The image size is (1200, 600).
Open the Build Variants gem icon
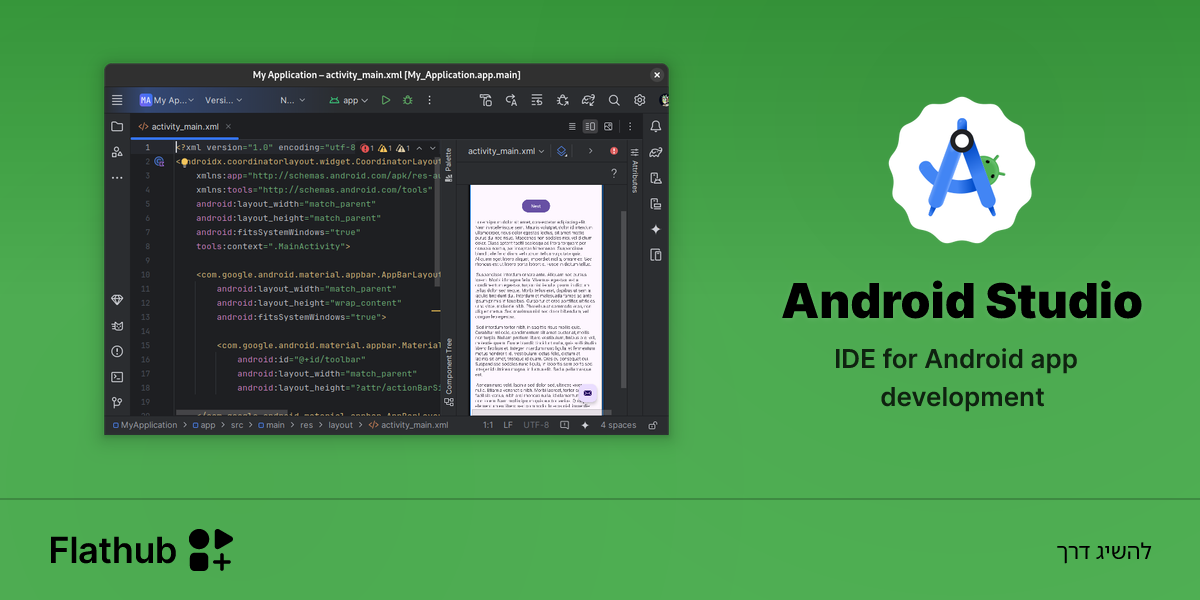[117, 300]
